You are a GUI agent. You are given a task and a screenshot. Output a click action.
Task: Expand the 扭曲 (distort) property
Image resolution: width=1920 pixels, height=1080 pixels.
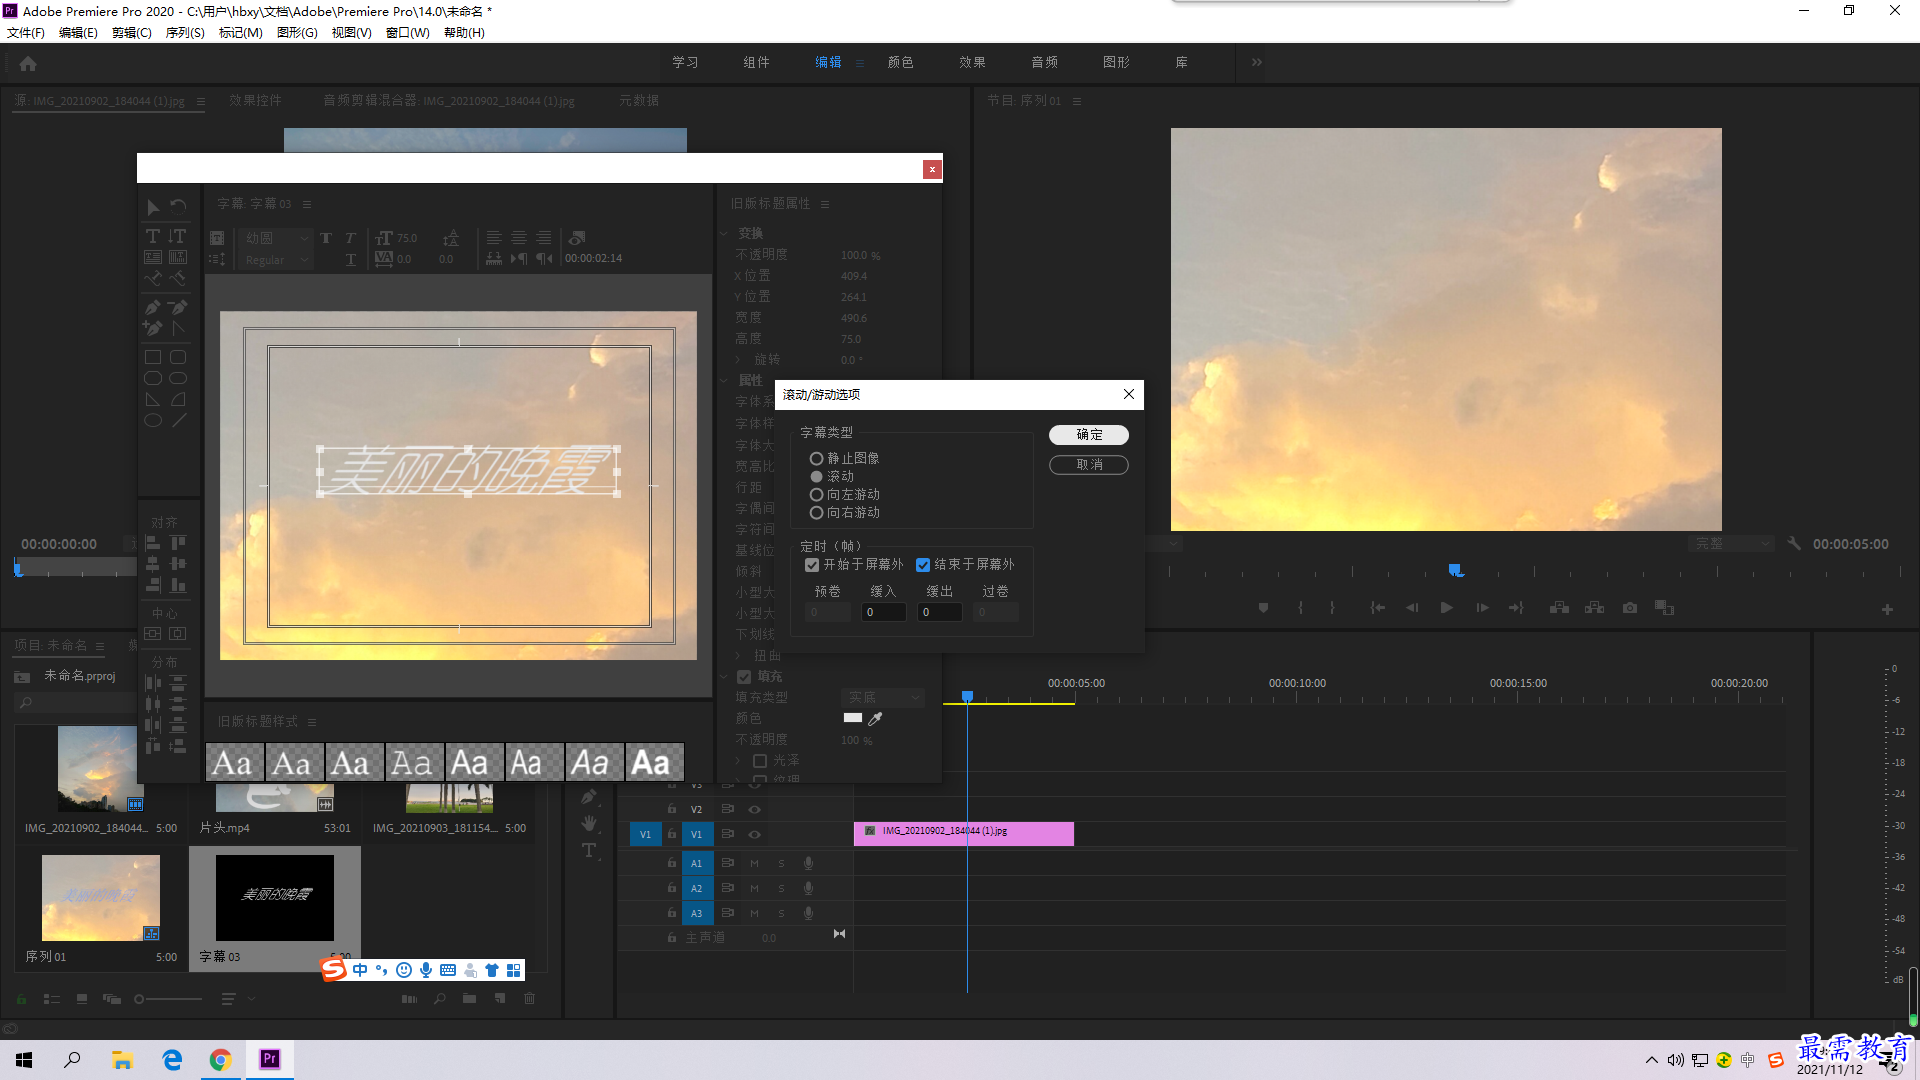click(738, 655)
